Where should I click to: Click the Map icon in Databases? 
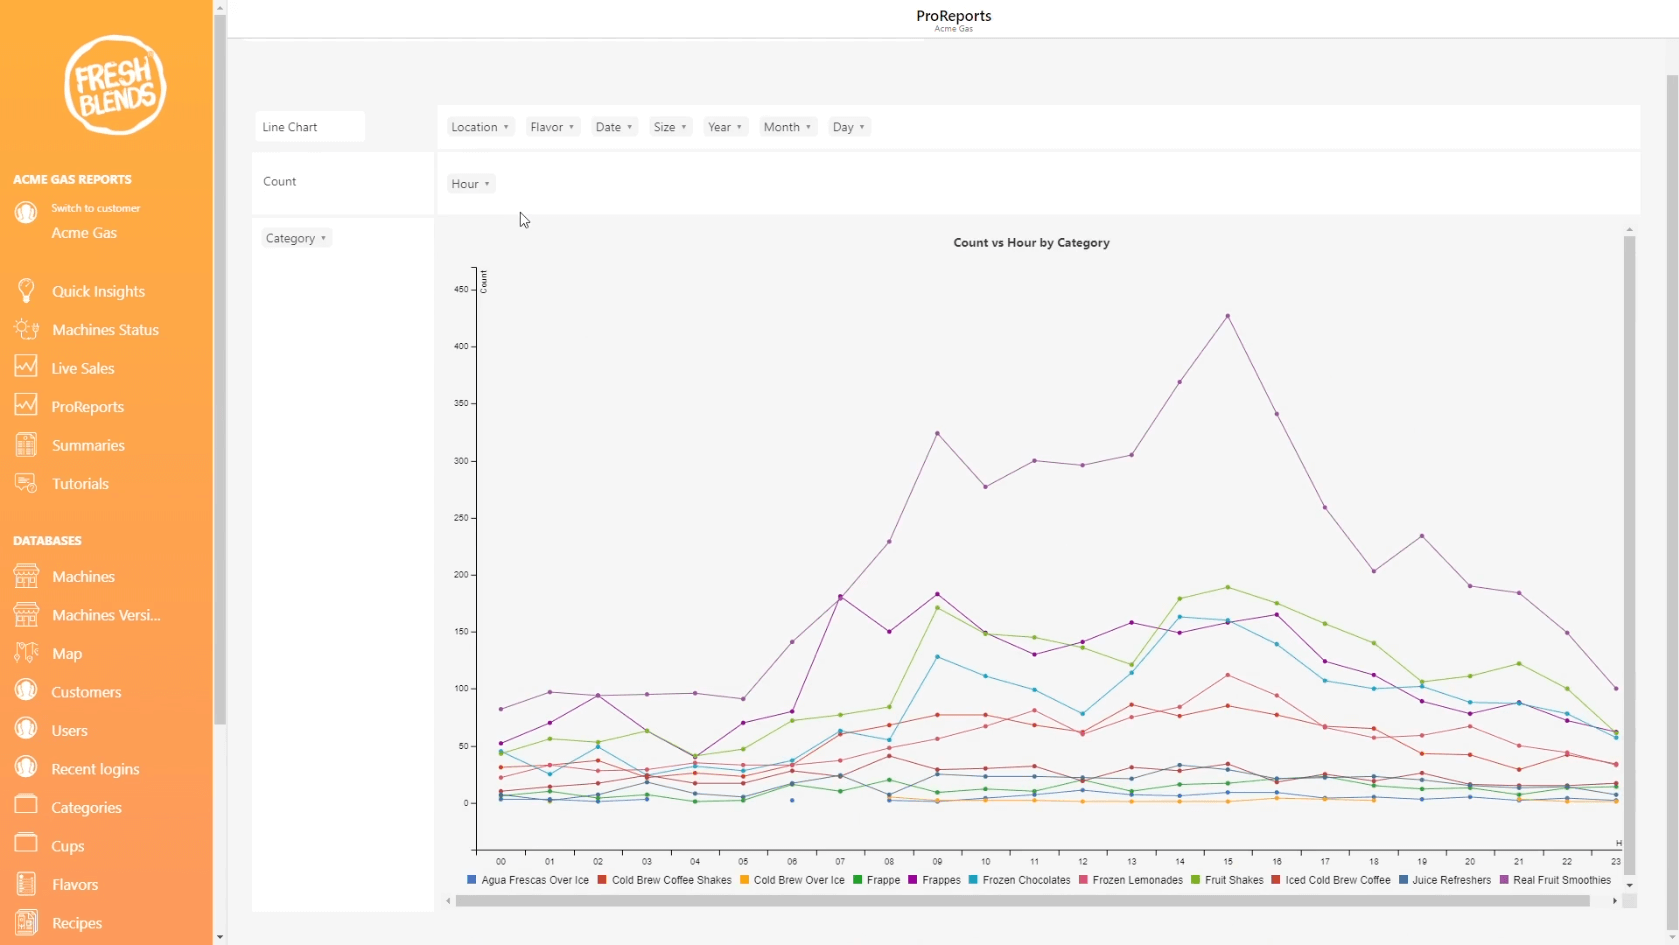pos(26,653)
